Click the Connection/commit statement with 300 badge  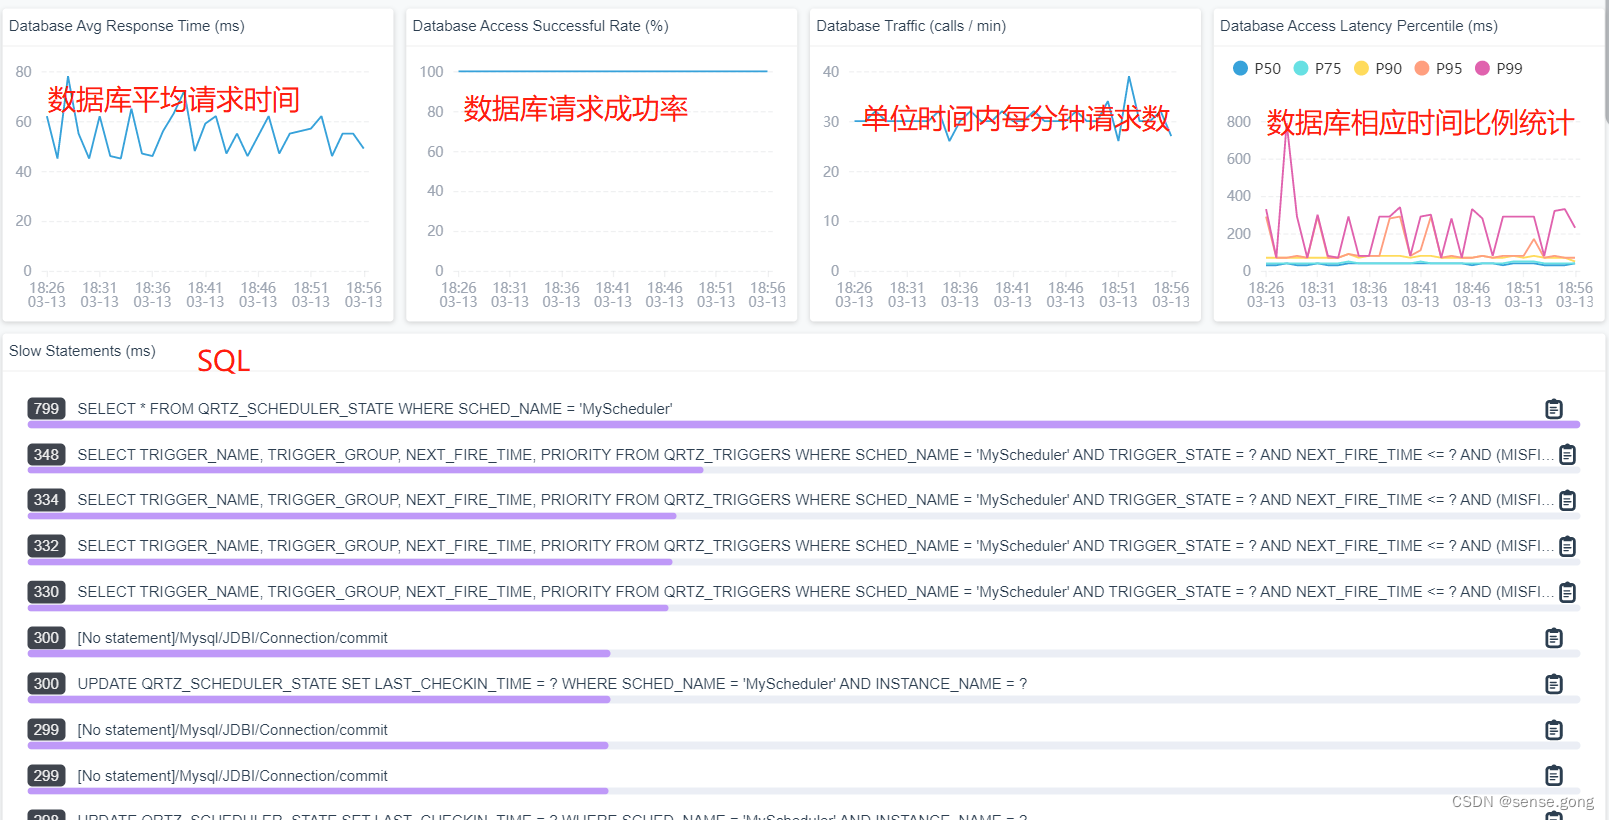[232, 638]
